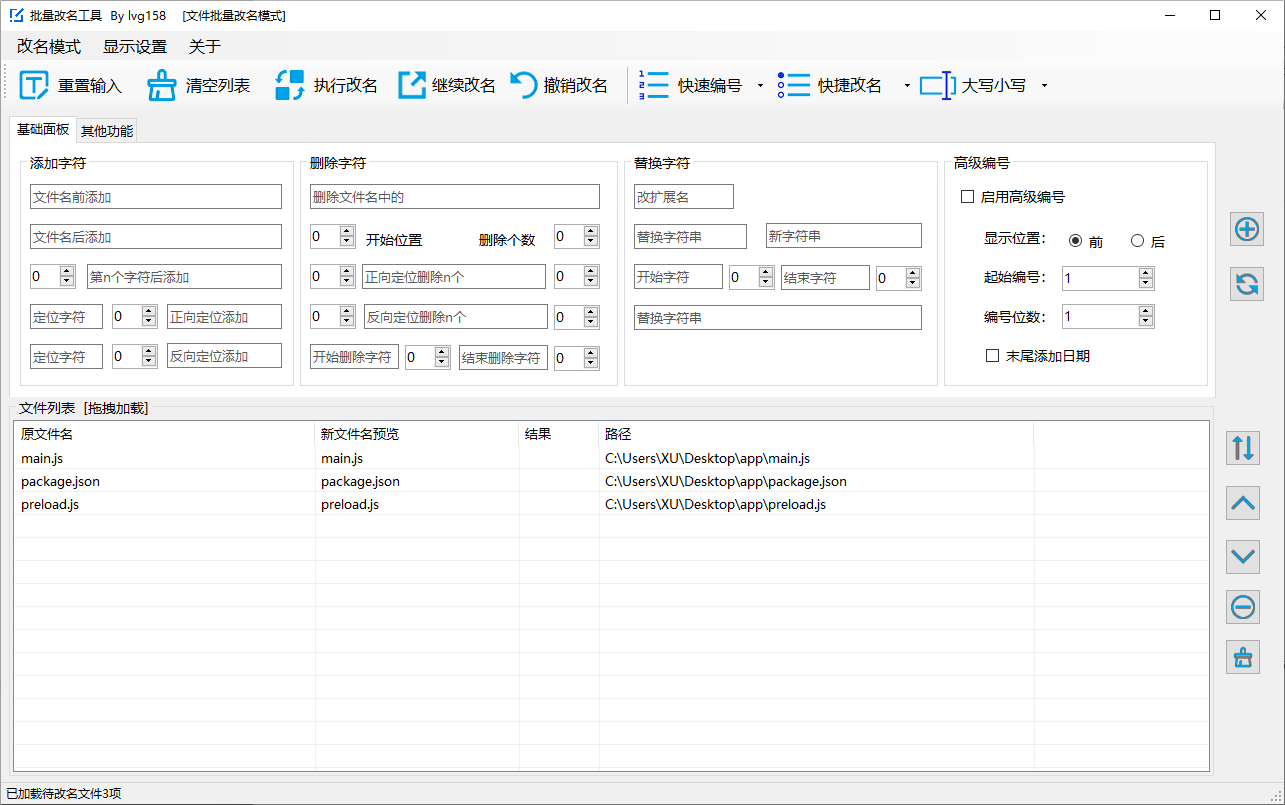This screenshot has height=805, width=1285.
Task: Enable the 启用高级编号 checkbox
Action: pos(967,197)
